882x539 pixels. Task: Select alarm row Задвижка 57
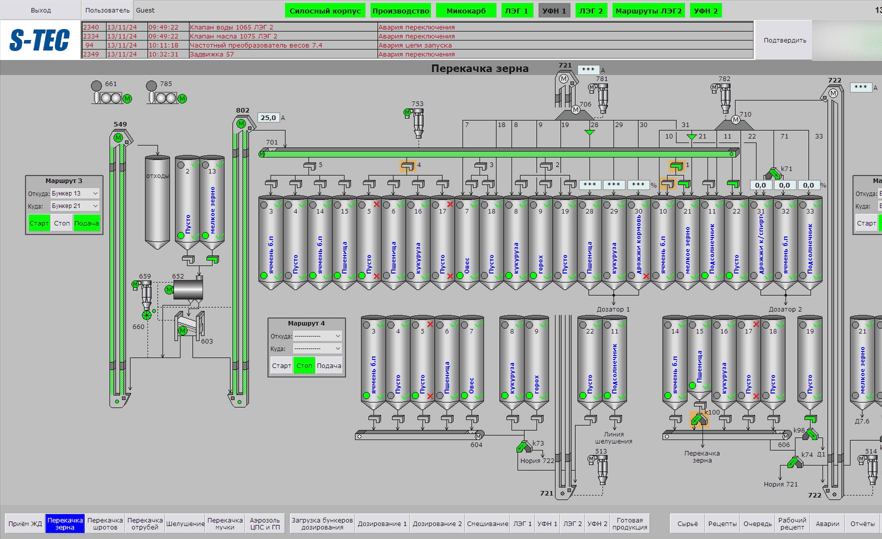tap(417, 55)
